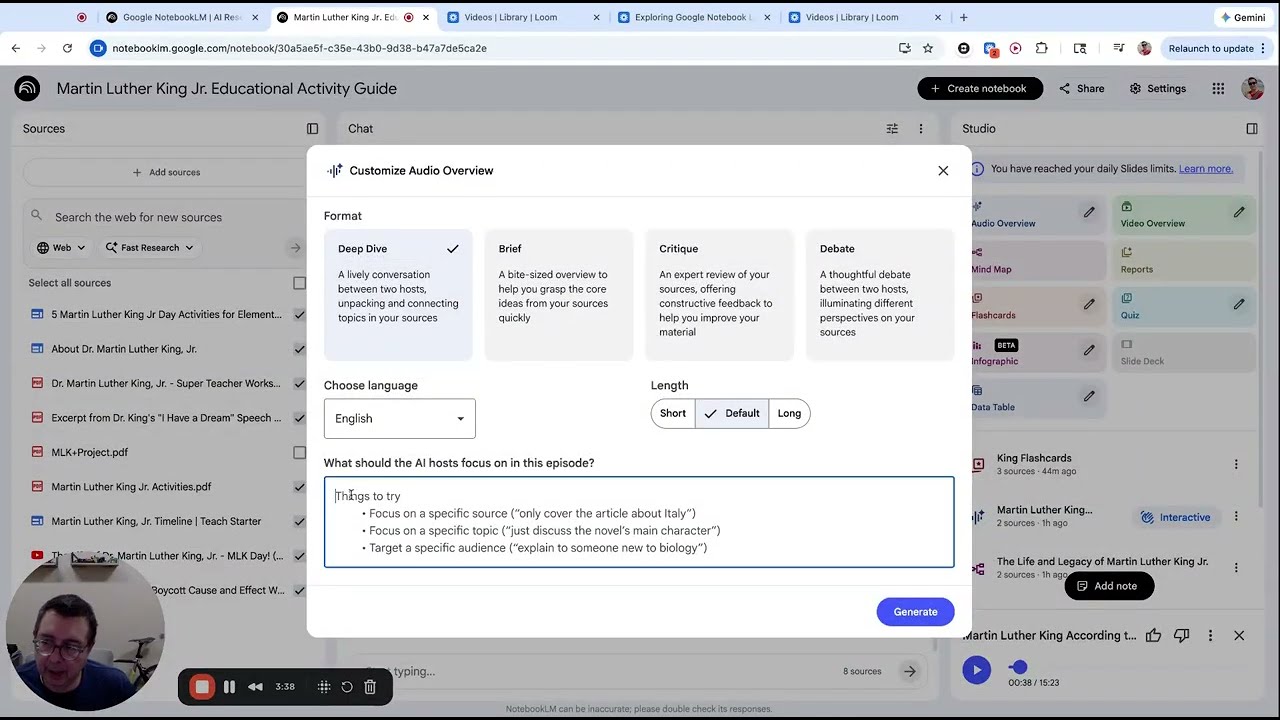Select the Deep Dive format card
The image size is (1280, 720).
[x=398, y=295]
